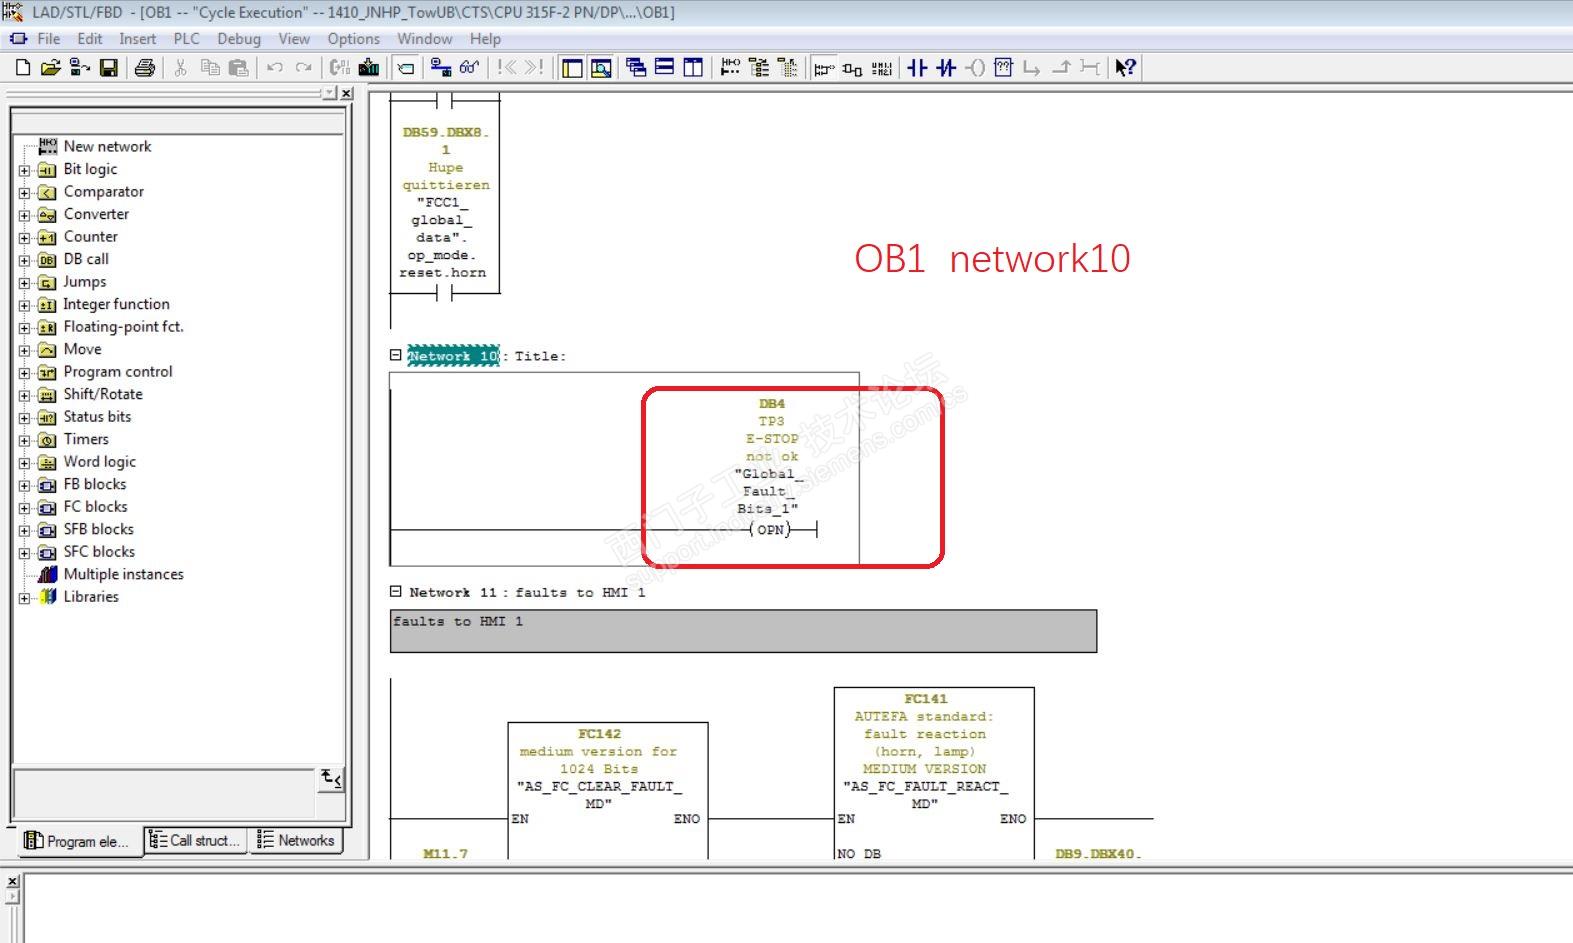Image resolution: width=1573 pixels, height=943 pixels.
Task: Activate the context help pointer icon
Action: 1126,68
